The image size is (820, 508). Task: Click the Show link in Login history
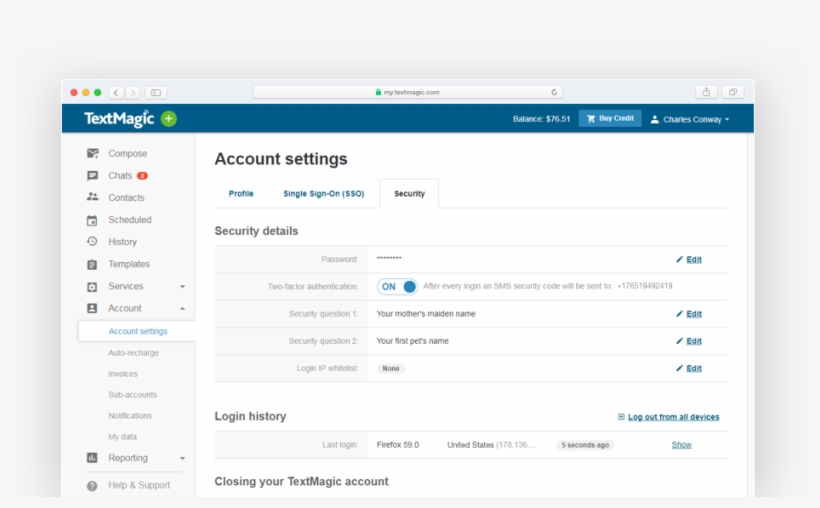[x=681, y=445]
